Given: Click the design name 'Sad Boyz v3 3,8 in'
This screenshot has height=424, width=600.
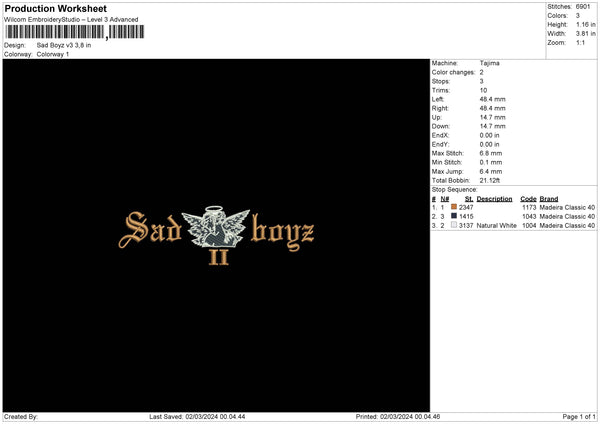Looking at the screenshot, I should coord(64,45).
